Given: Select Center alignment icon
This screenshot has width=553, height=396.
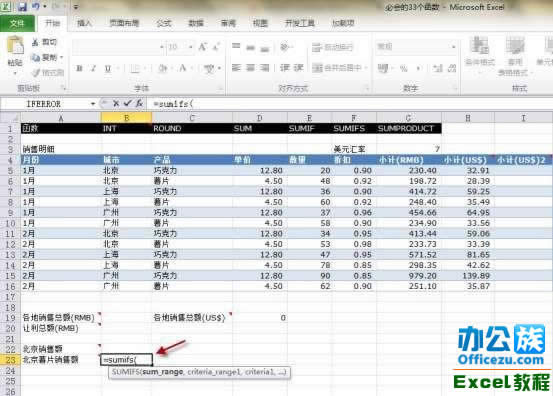Looking at the screenshot, I should [x=250, y=67].
